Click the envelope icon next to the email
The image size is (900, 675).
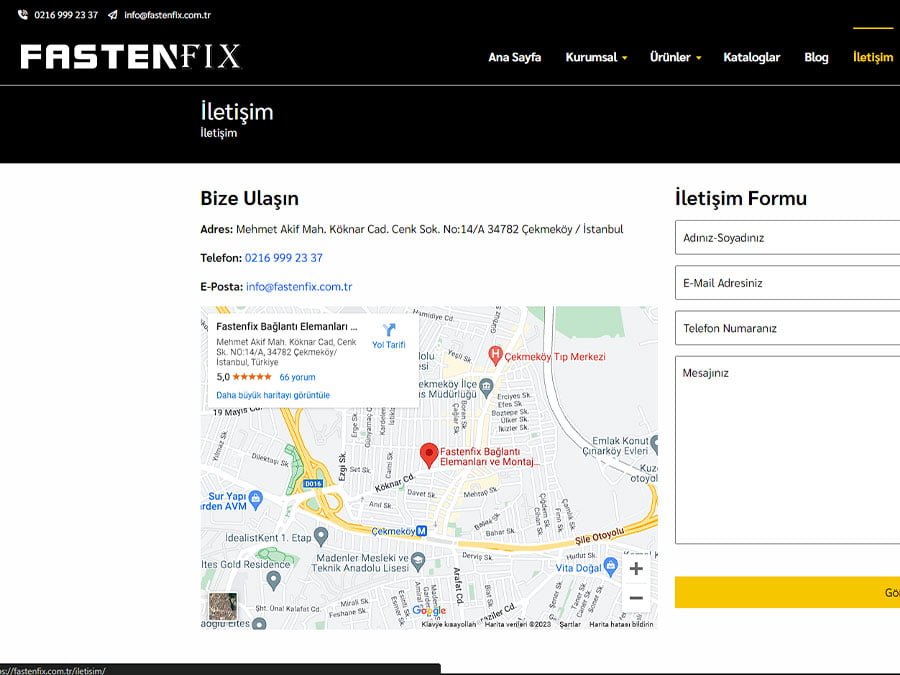pyautogui.click(x=111, y=15)
